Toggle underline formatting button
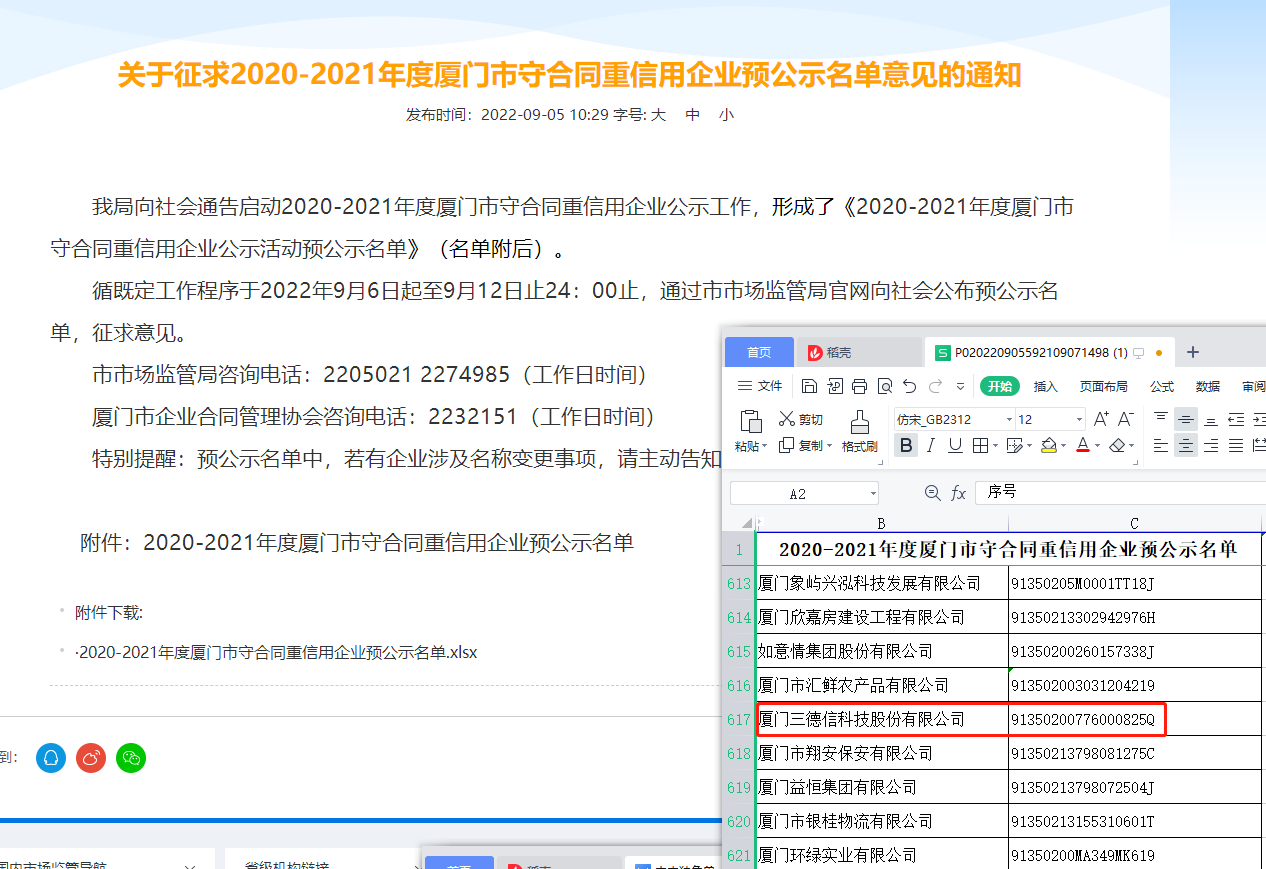The image size is (1266, 869). click(x=955, y=446)
